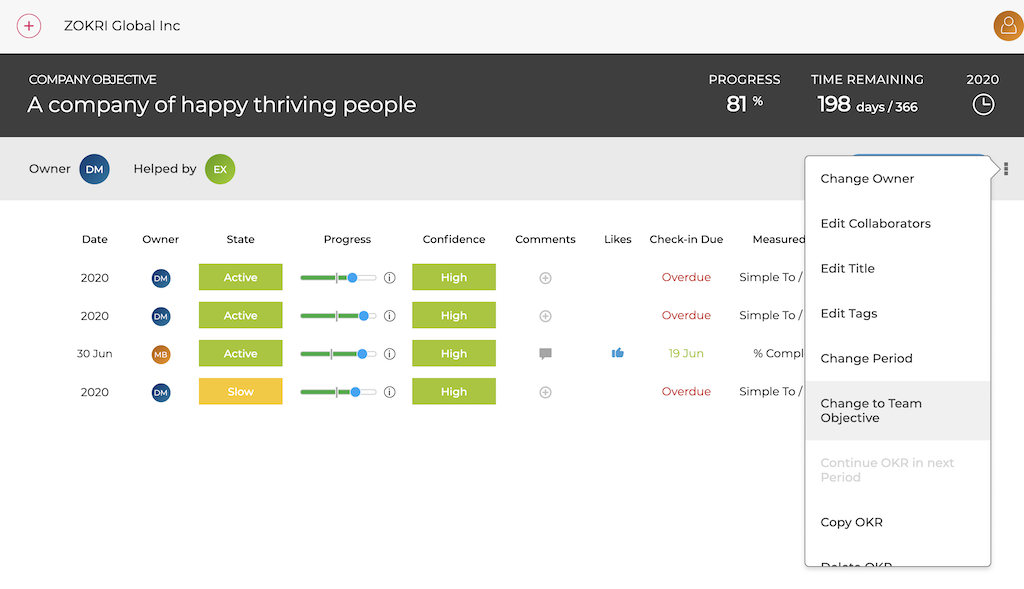The image size is (1024, 589).
Task: Open Active state dropdown in first row
Action: click(240, 278)
